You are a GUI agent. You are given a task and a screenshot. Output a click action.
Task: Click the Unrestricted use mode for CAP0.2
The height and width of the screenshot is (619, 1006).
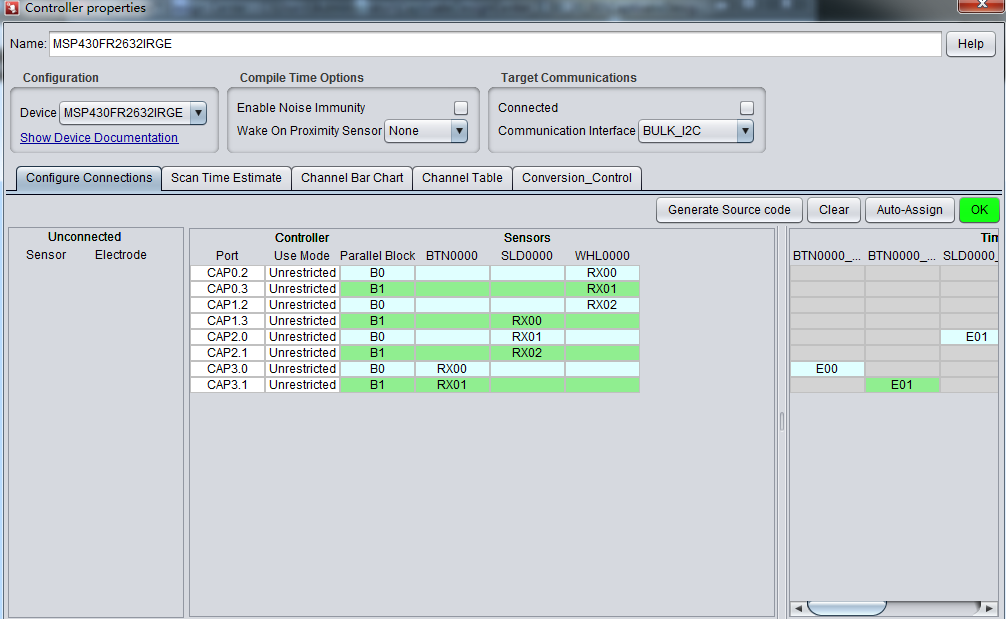pyautogui.click(x=302, y=273)
